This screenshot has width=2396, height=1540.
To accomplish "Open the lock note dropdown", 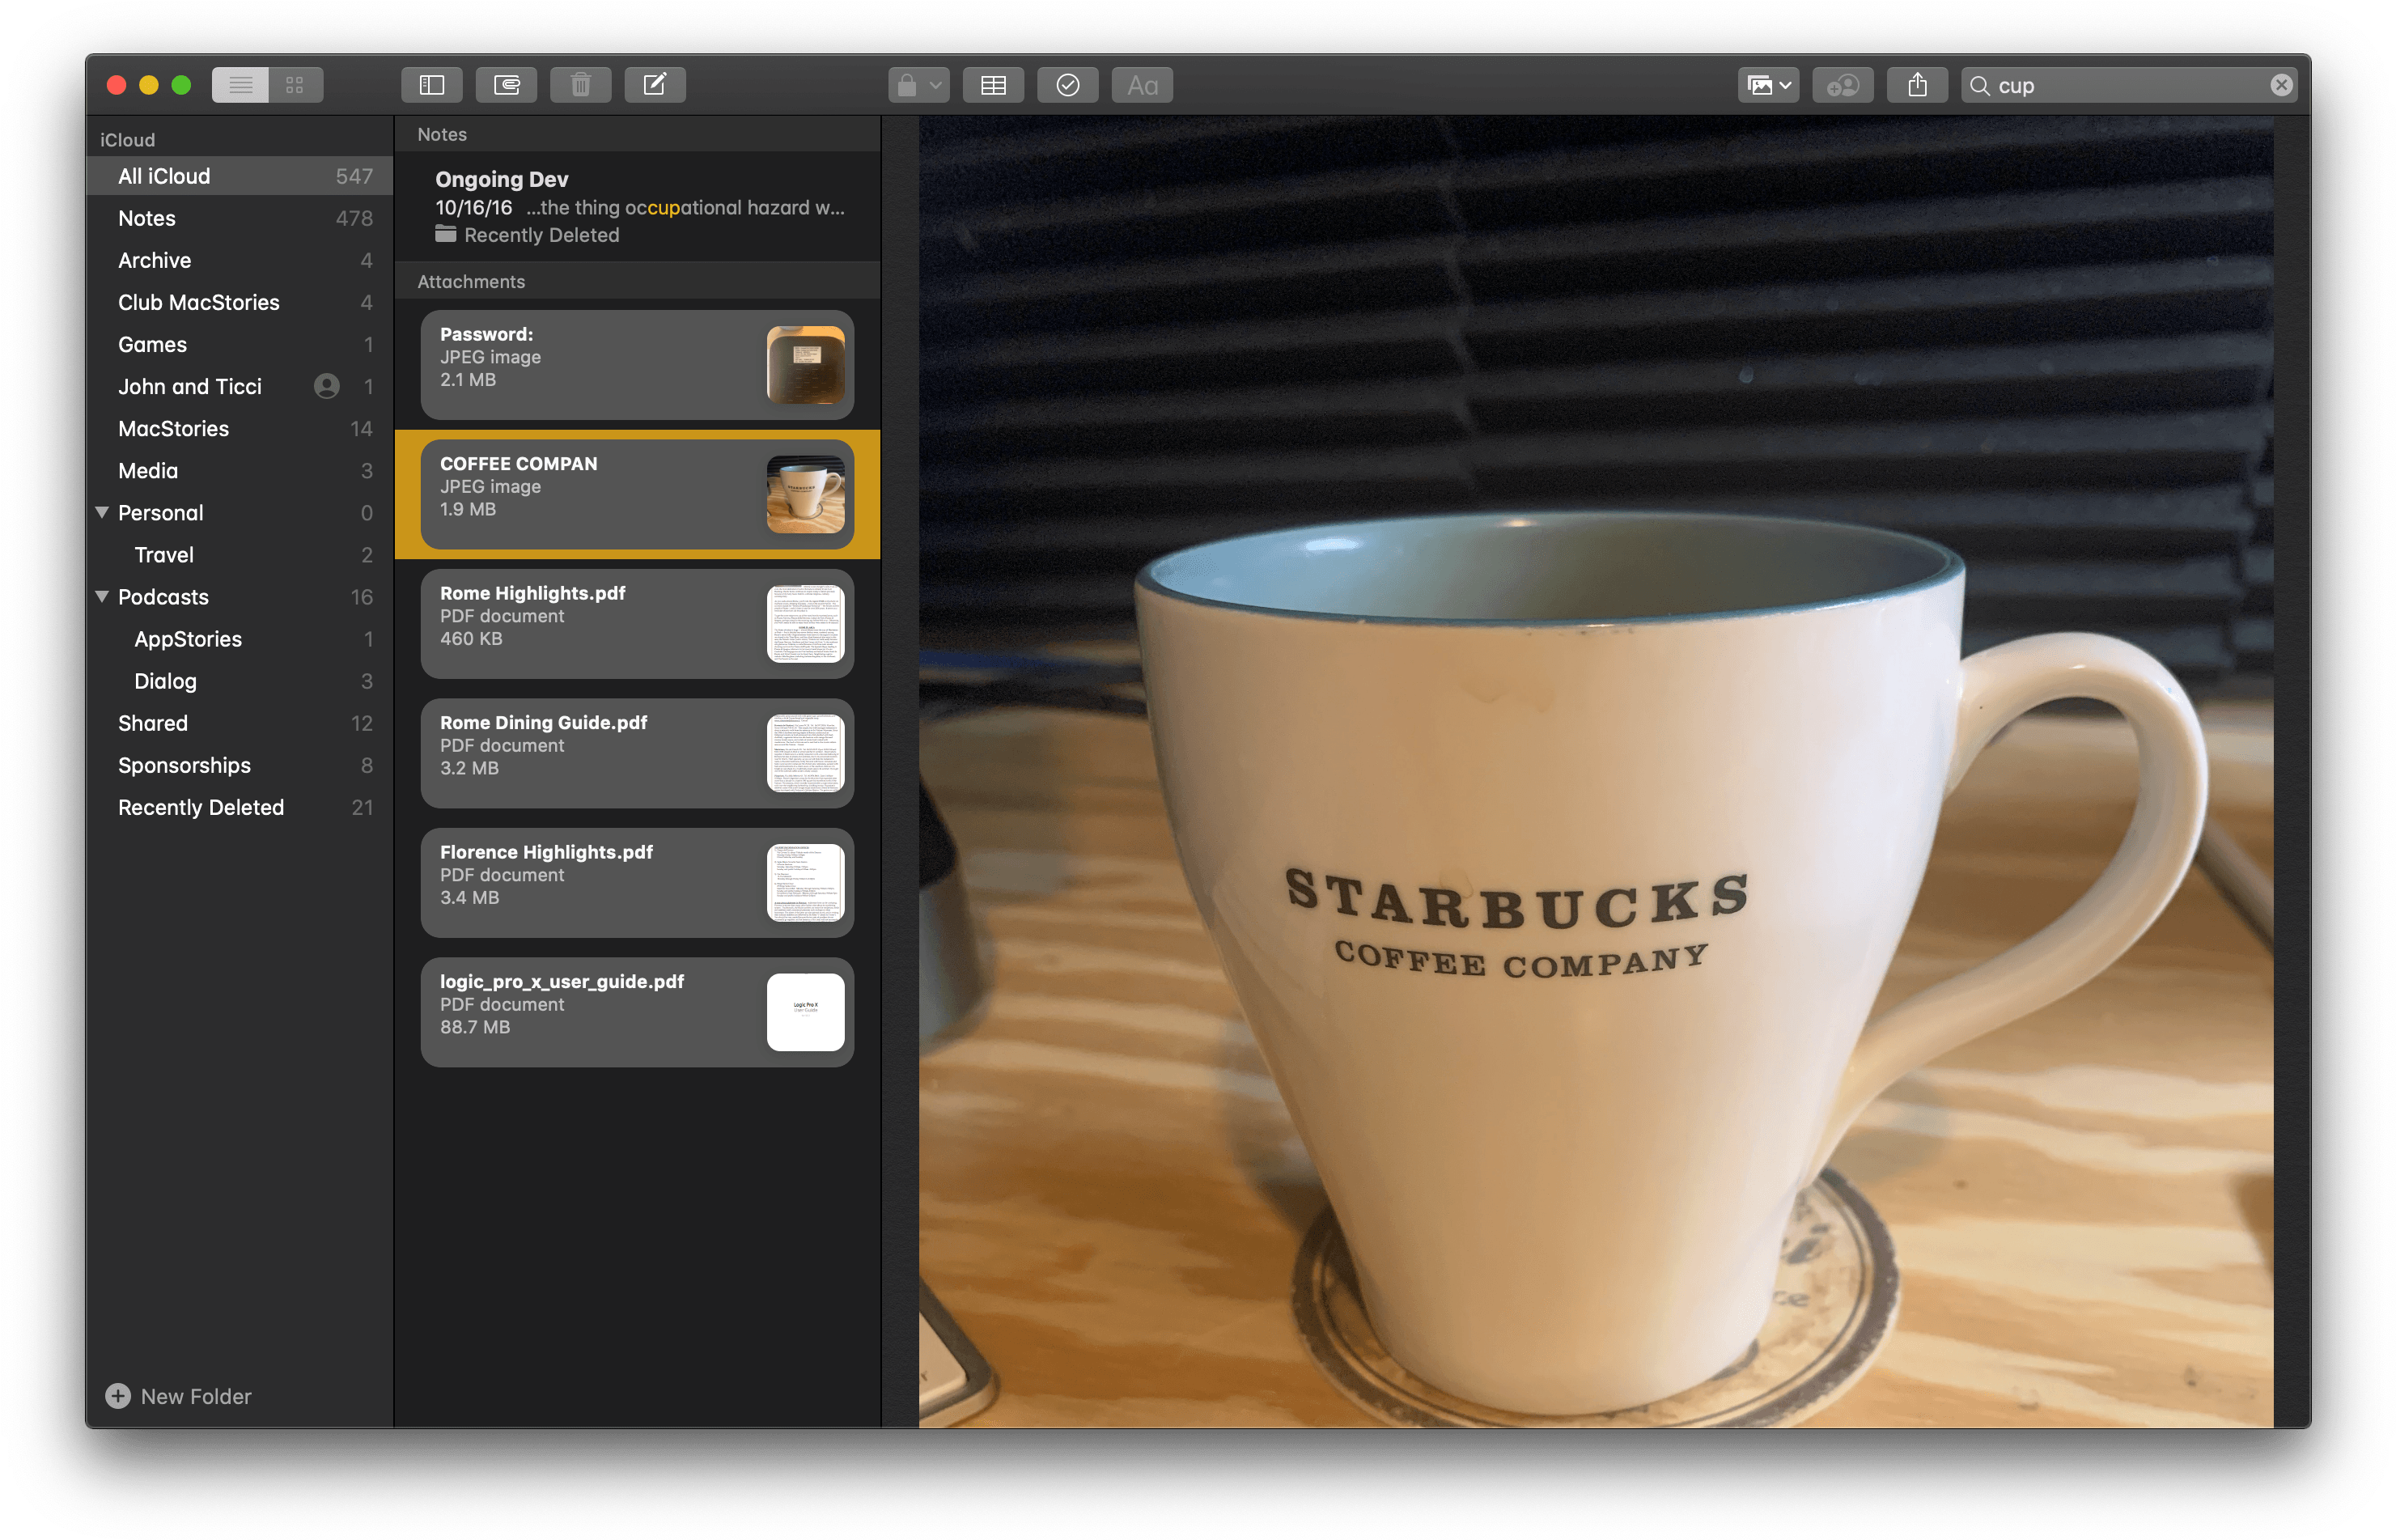I will coord(918,85).
